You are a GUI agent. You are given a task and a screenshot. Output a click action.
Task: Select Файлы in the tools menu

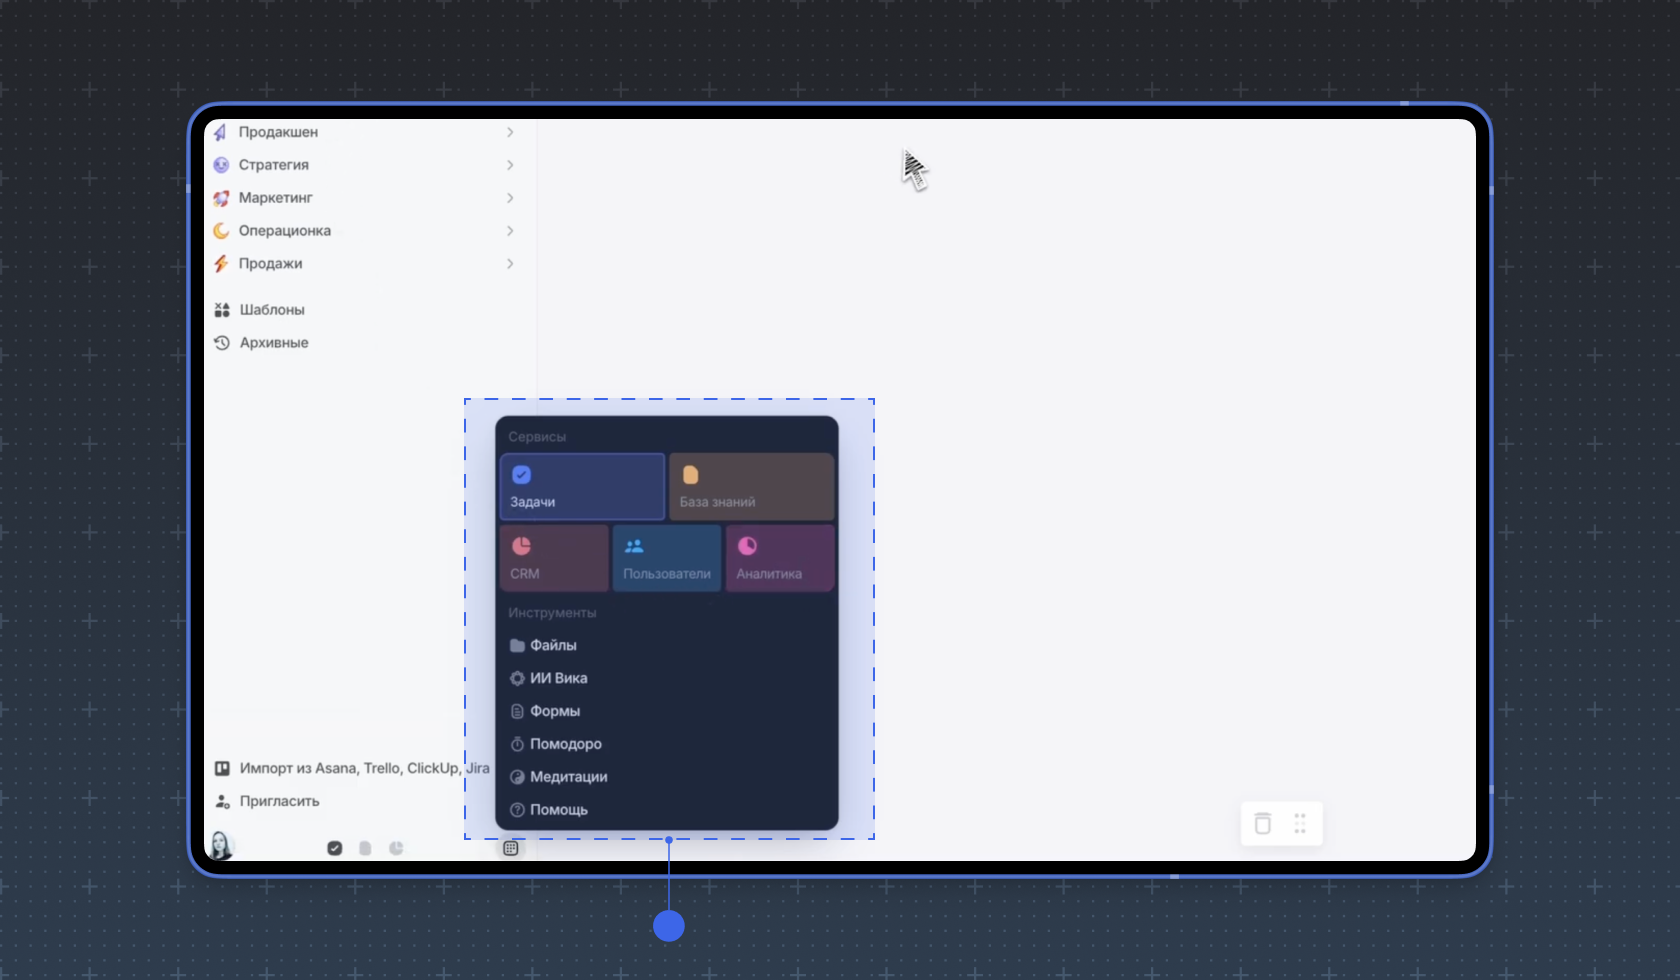click(x=553, y=645)
